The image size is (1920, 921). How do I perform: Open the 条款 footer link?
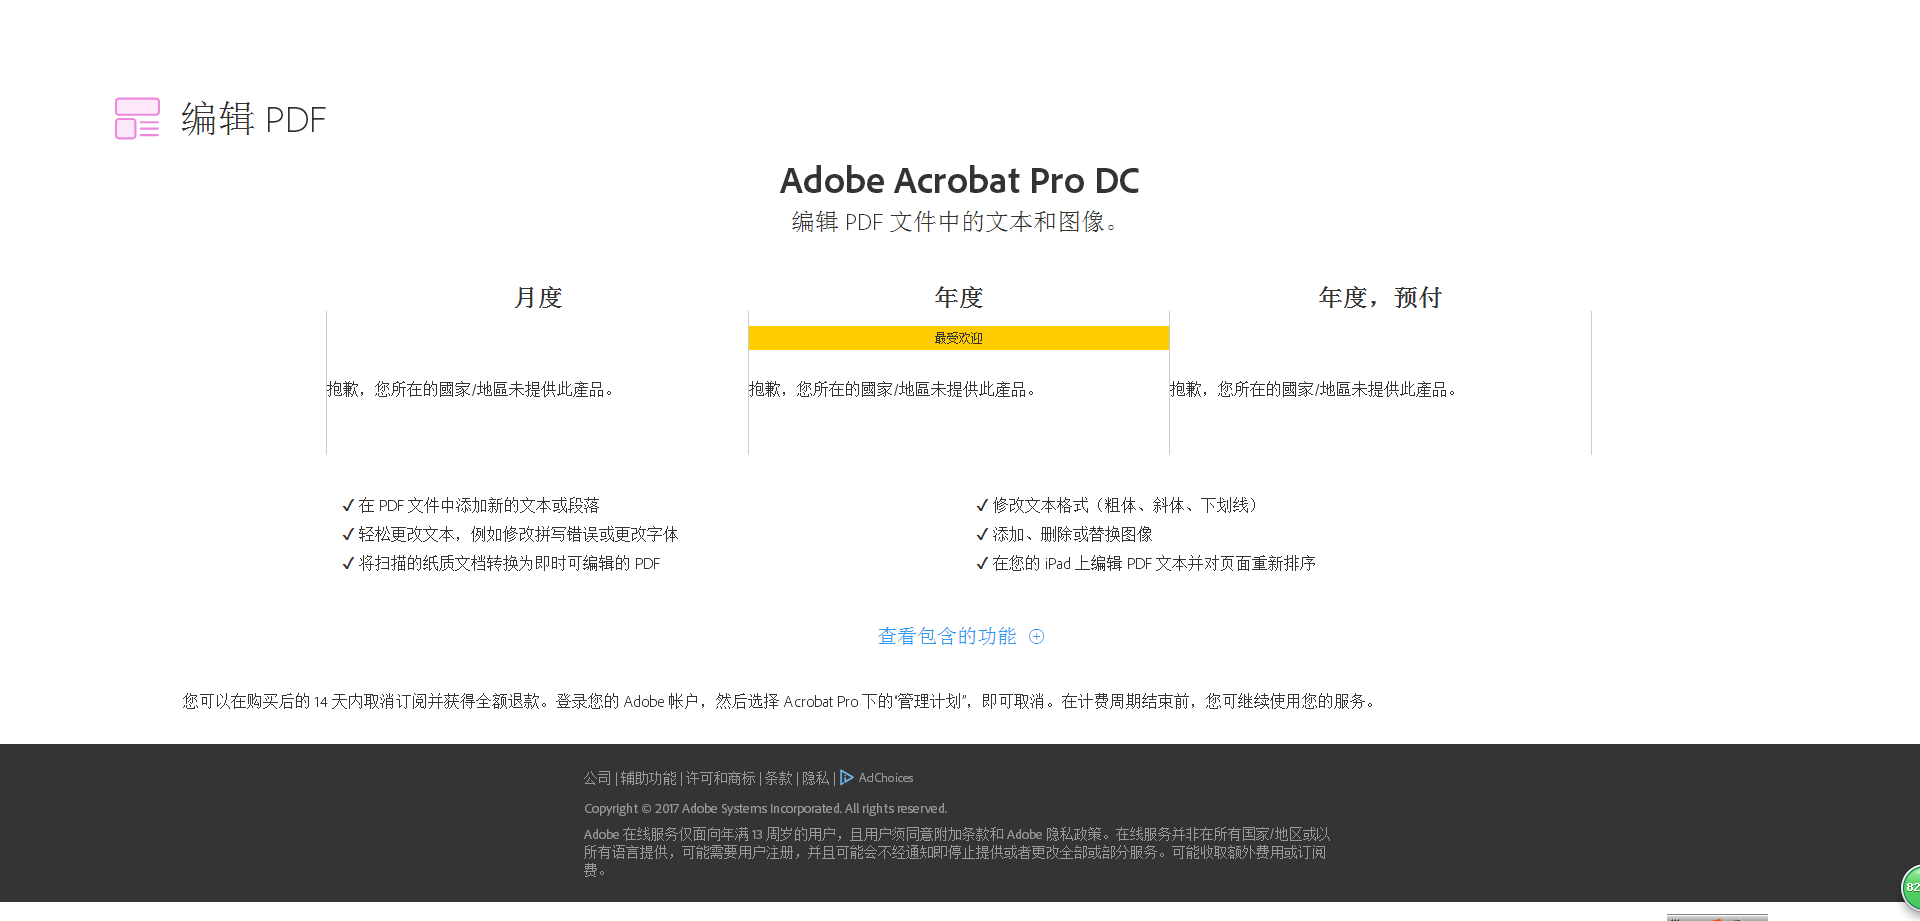click(778, 778)
